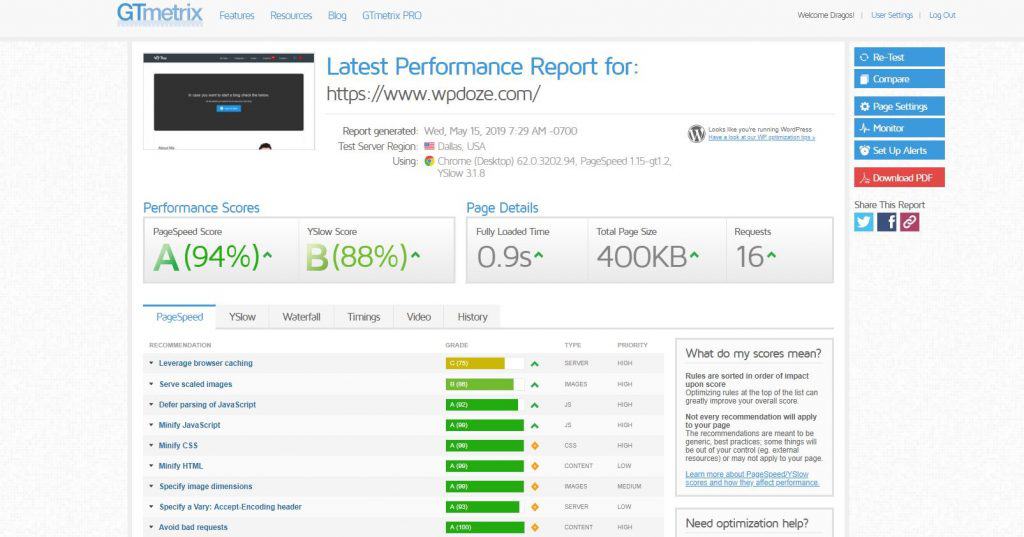Click orange diamond beside Avoid bad requests grade

click(535, 527)
